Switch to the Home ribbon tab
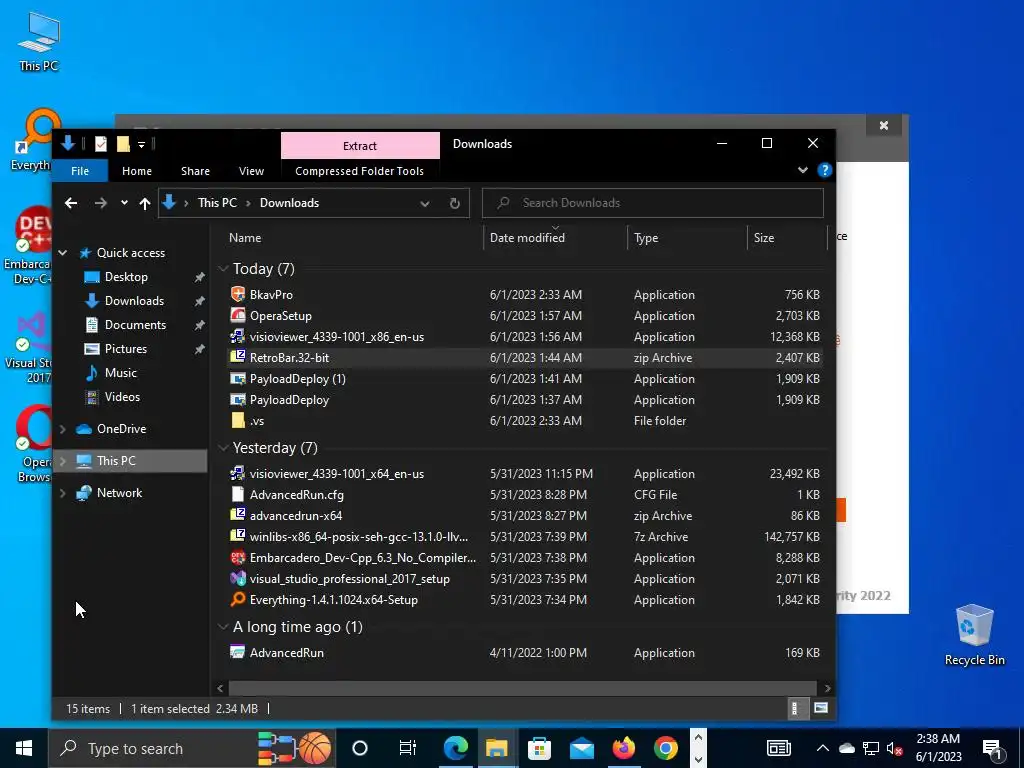 (x=136, y=171)
